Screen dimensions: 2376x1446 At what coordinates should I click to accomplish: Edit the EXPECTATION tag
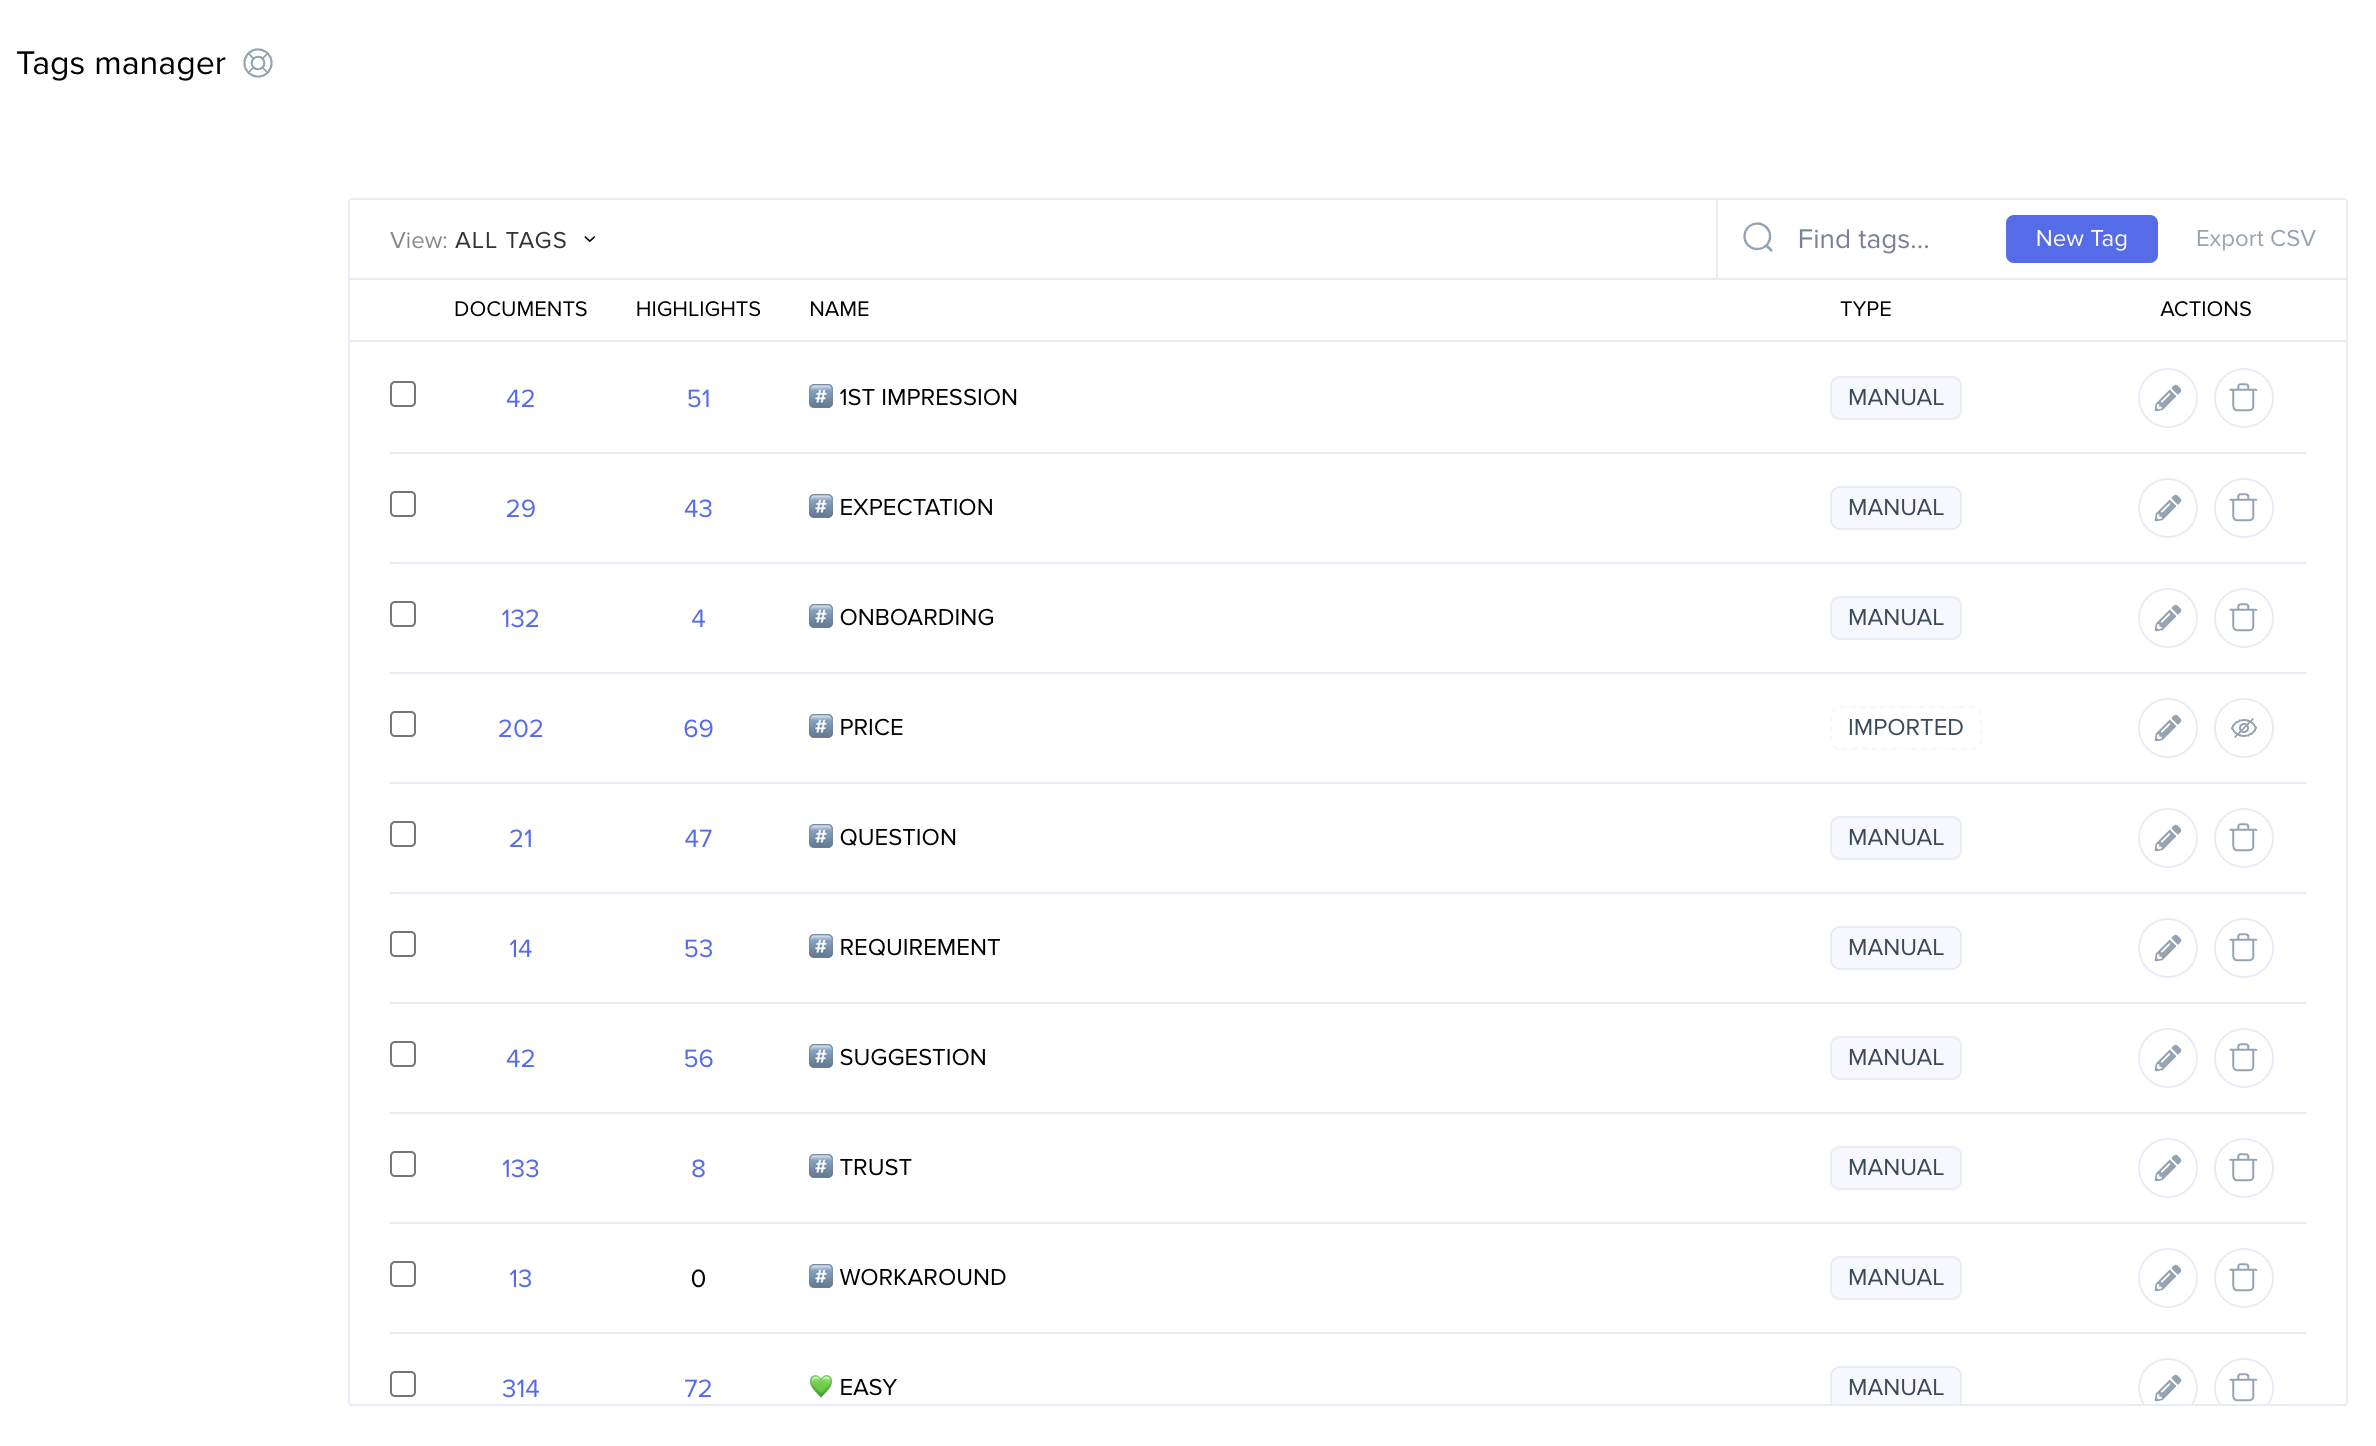pyautogui.click(x=2167, y=508)
